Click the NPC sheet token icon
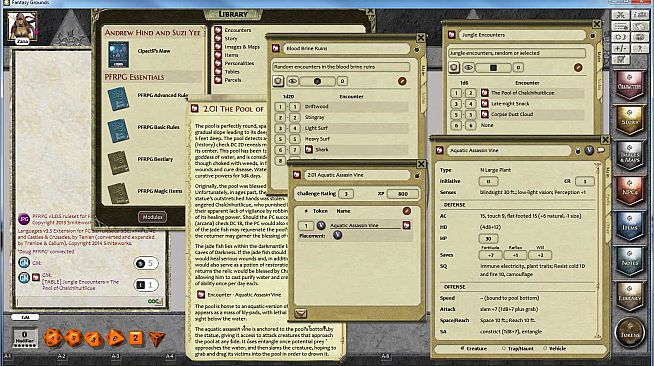654x366 pixels. coord(589,150)
